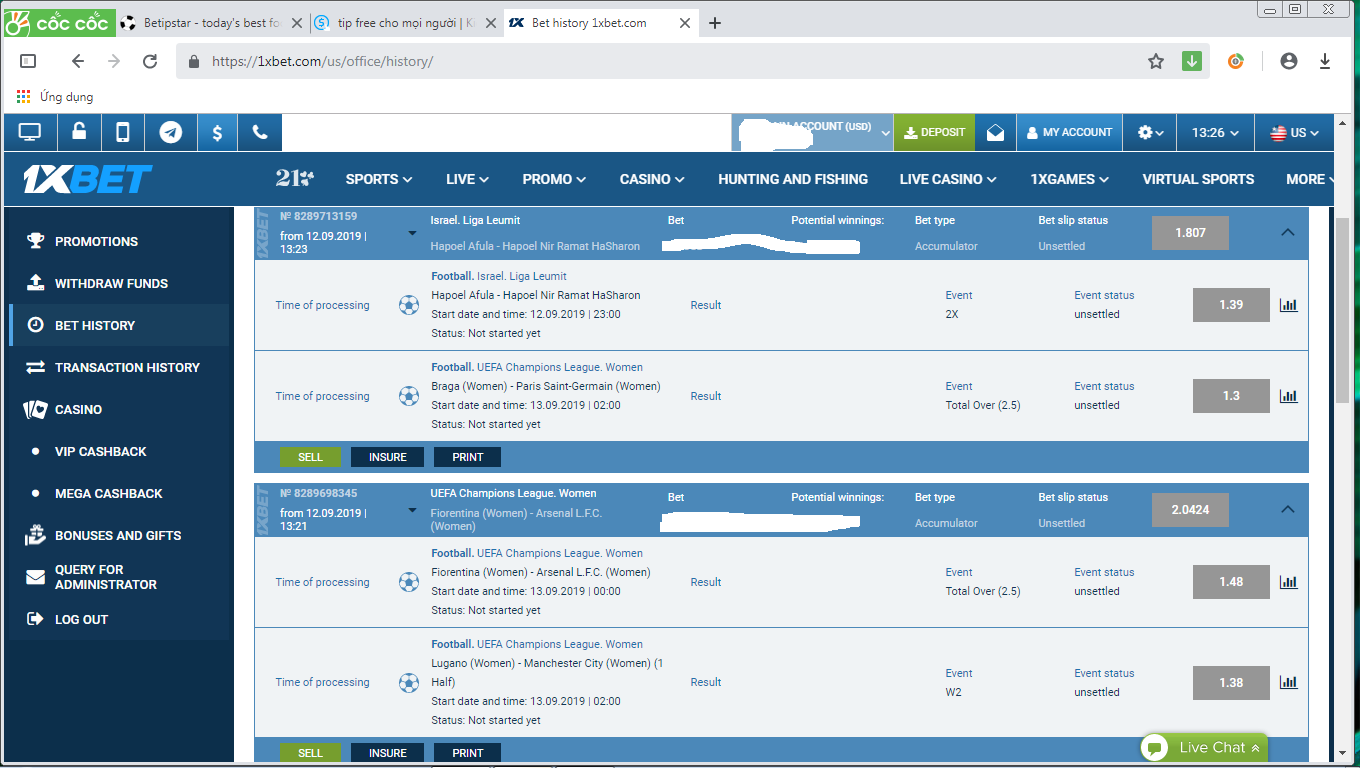Open VIP Cashback in the sidebar
This screenshot has height=768, width=1360.
[118, 451]
